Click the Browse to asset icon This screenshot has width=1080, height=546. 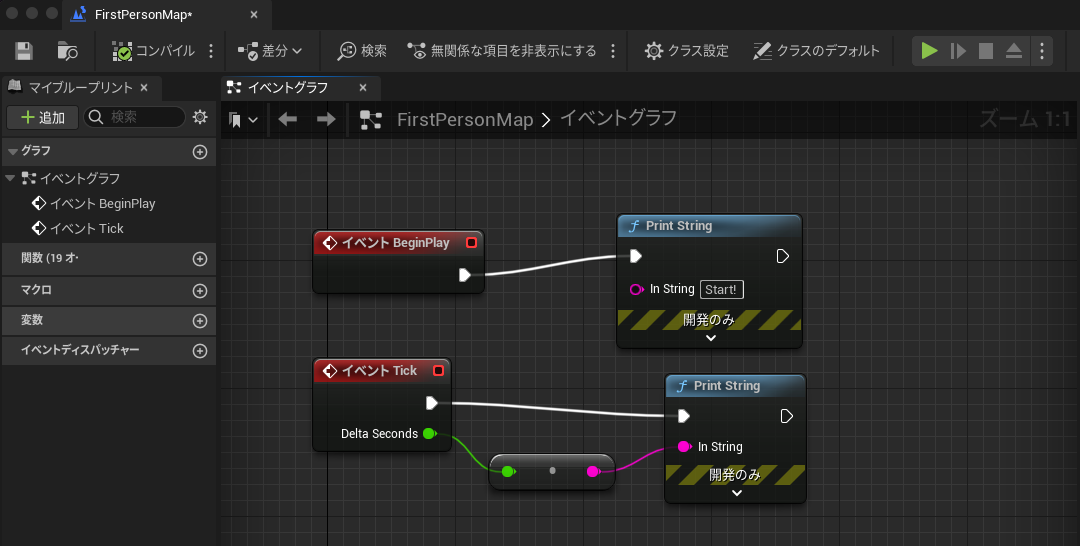67,51
